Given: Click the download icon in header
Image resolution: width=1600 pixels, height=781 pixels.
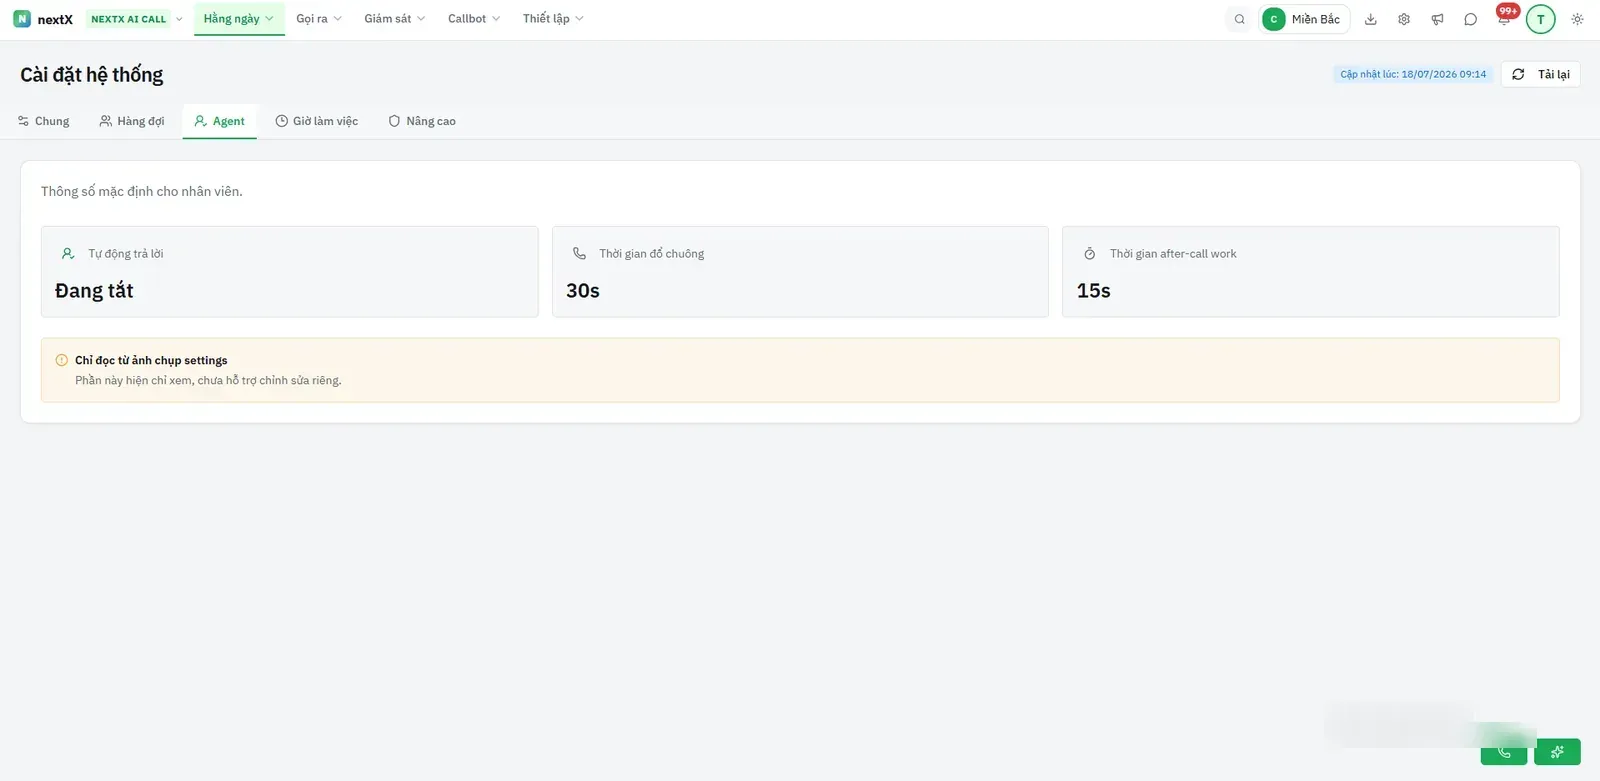Looking at the screenshot, I should [1371, 19].
